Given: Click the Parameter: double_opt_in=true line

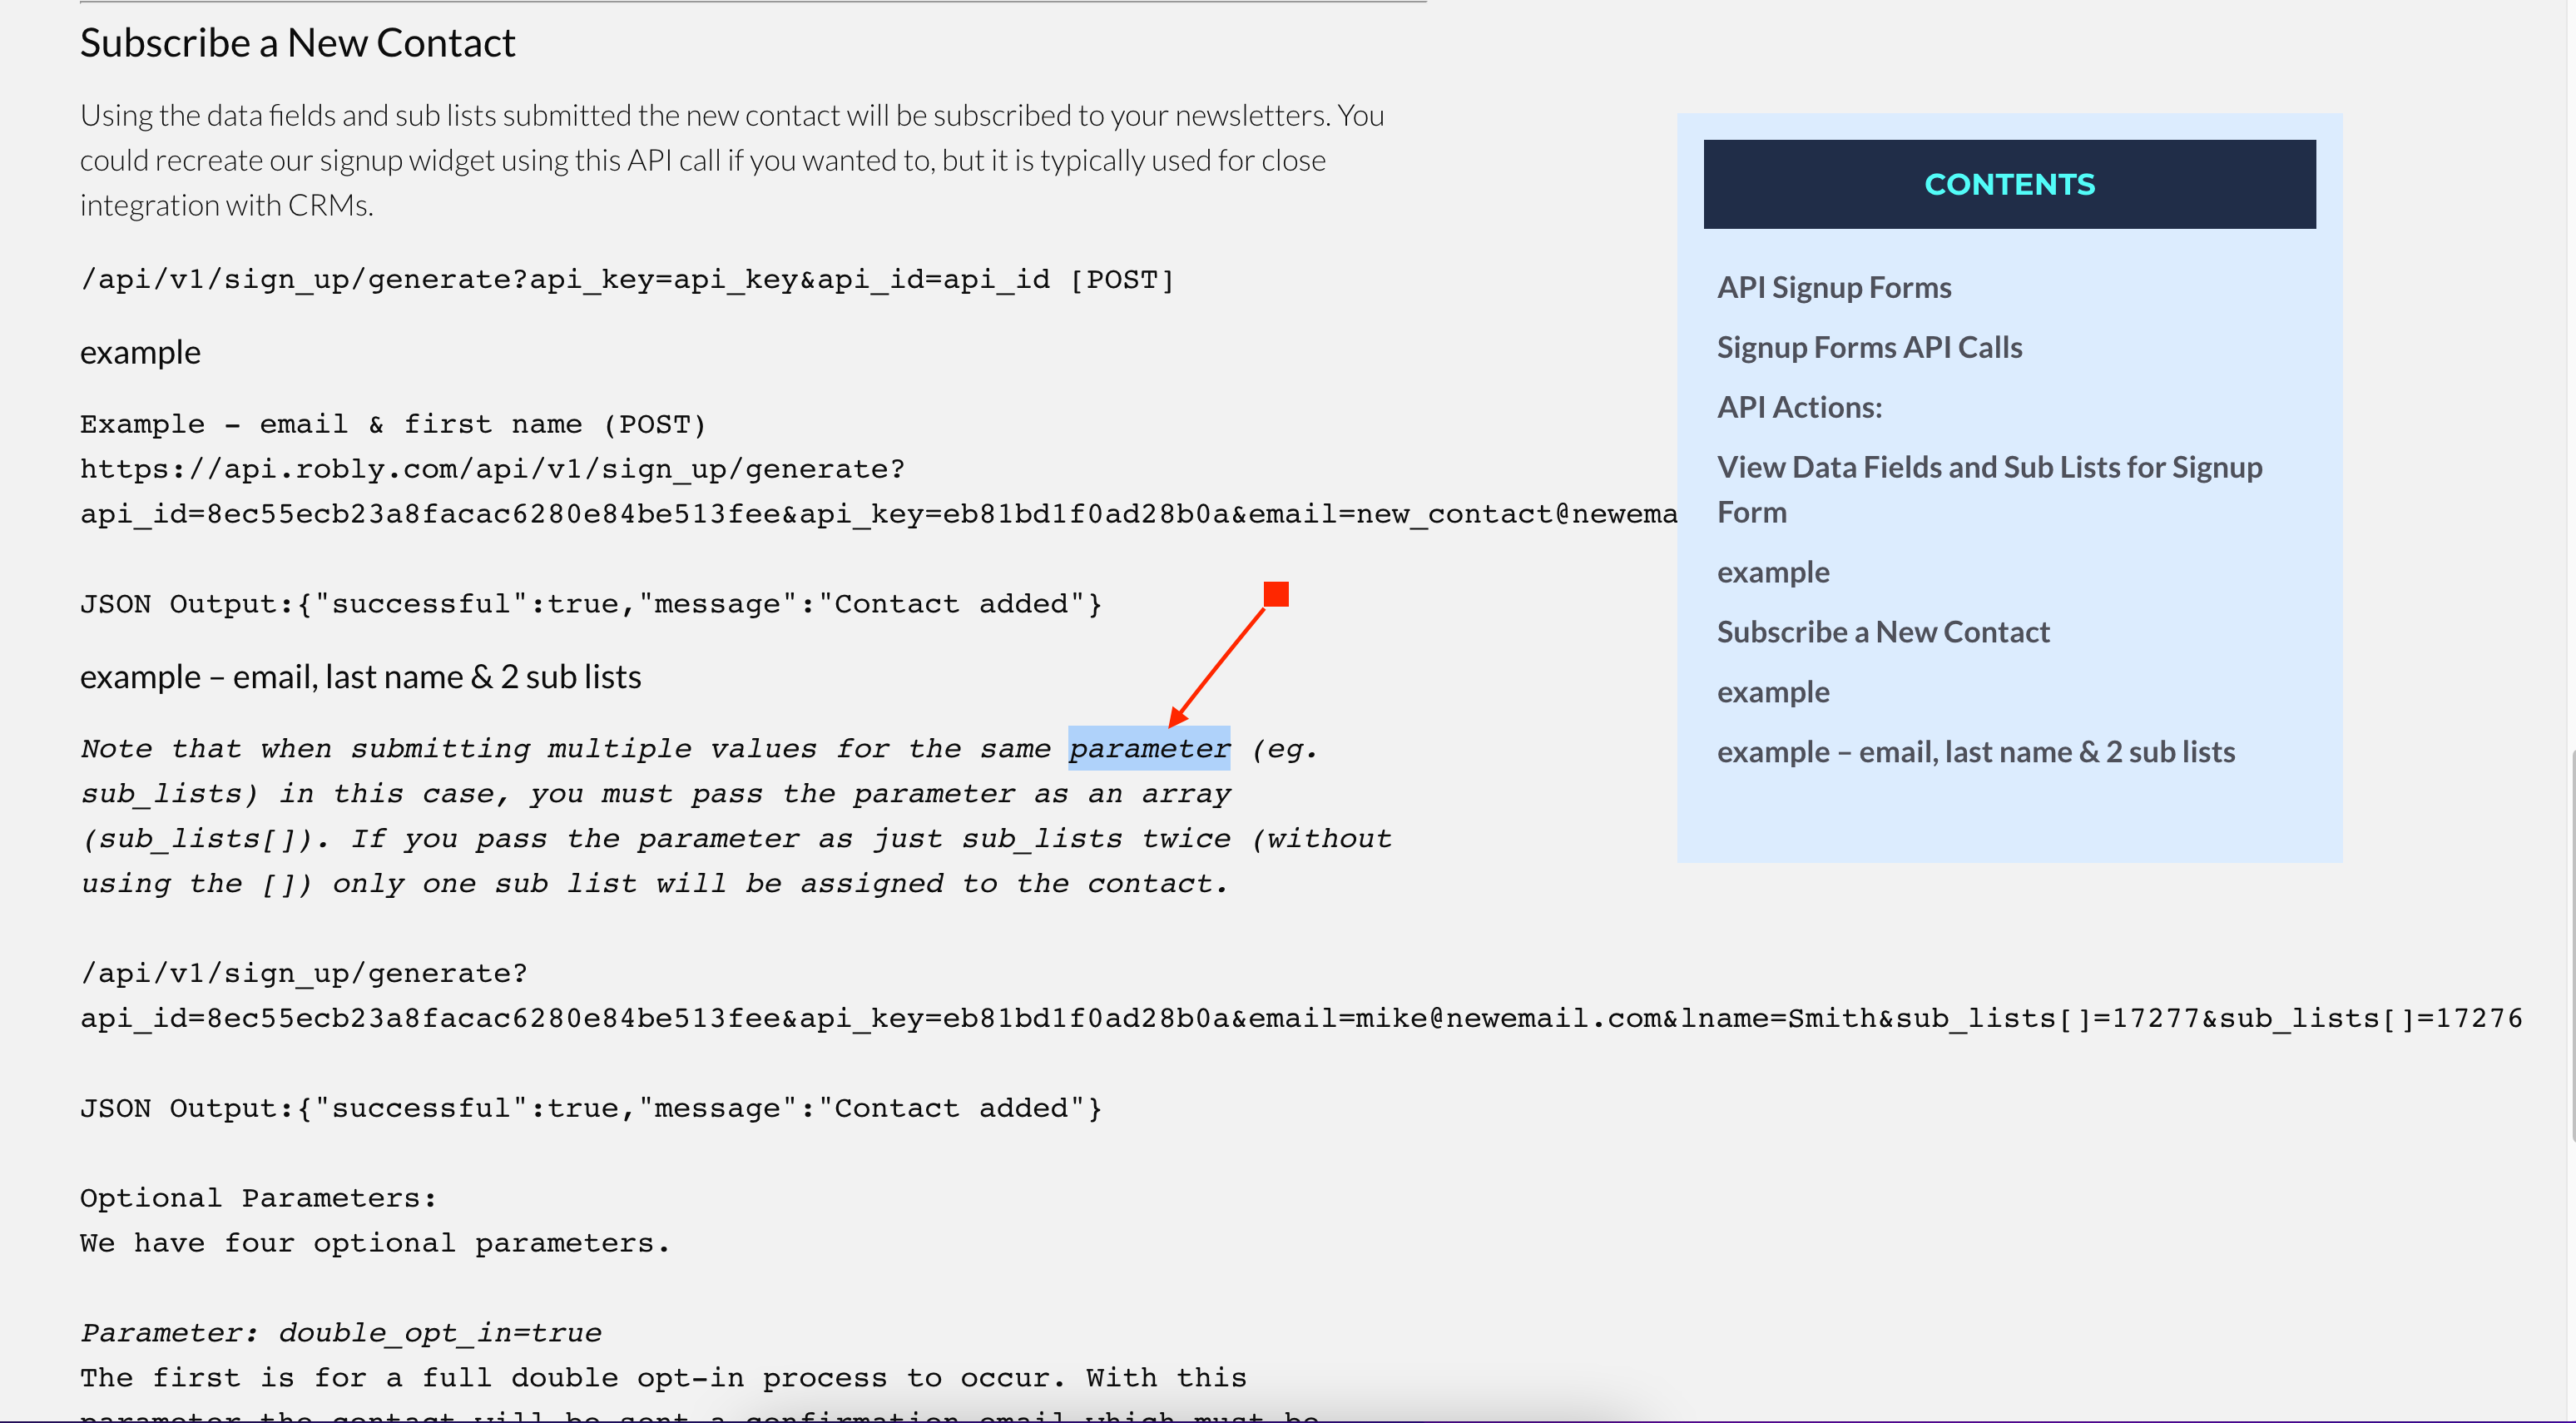Looking at the screenshot, I should pyautogui.click(x=341, y=1333).
